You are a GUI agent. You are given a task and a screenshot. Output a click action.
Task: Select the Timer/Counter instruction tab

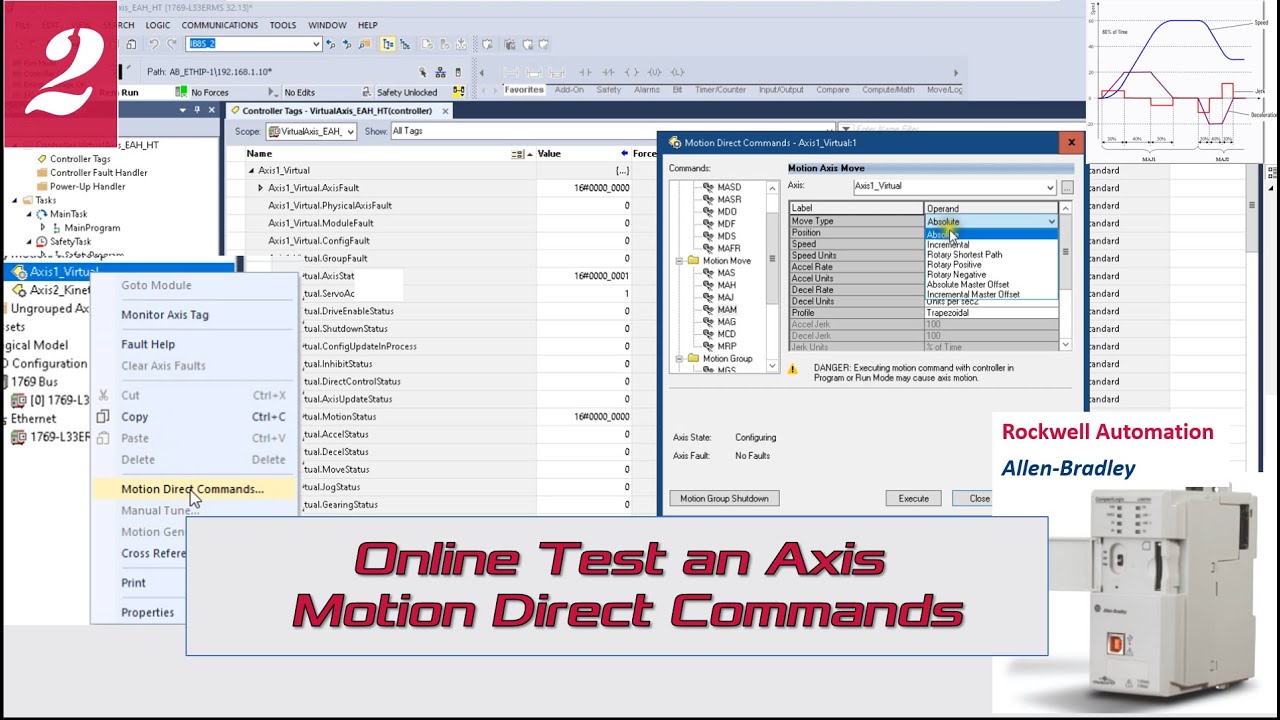coord(721,90)
